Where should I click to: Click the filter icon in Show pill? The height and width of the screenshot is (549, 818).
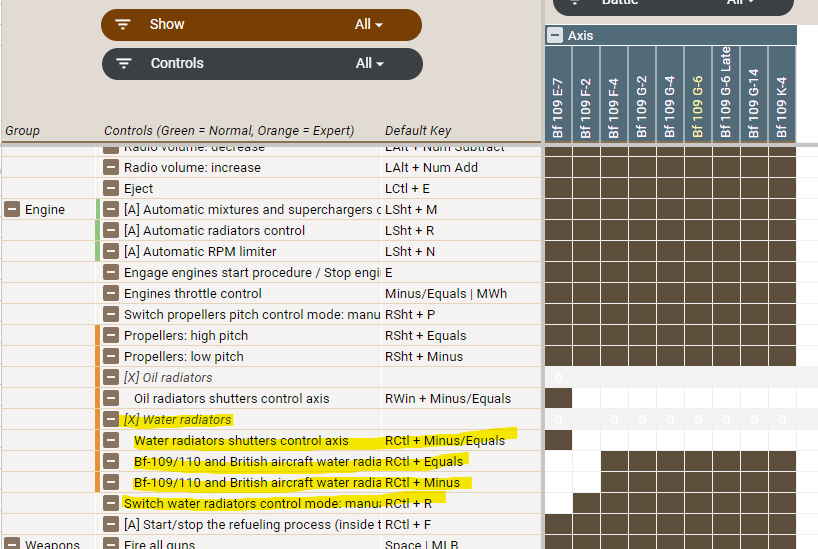123,25
